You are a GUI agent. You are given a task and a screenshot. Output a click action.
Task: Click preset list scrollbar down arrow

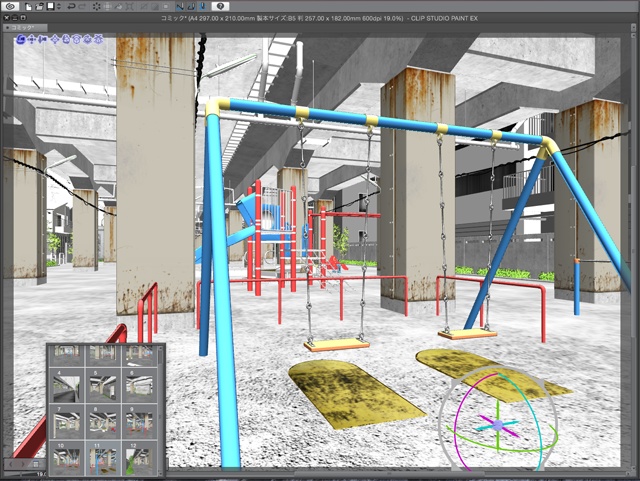click(160, 474)
